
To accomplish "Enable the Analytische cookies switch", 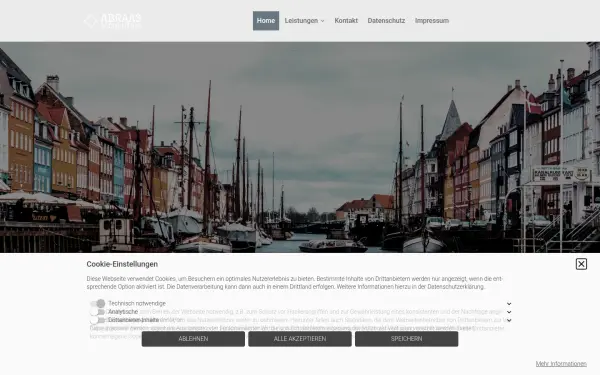I will [x=98, y=312].
